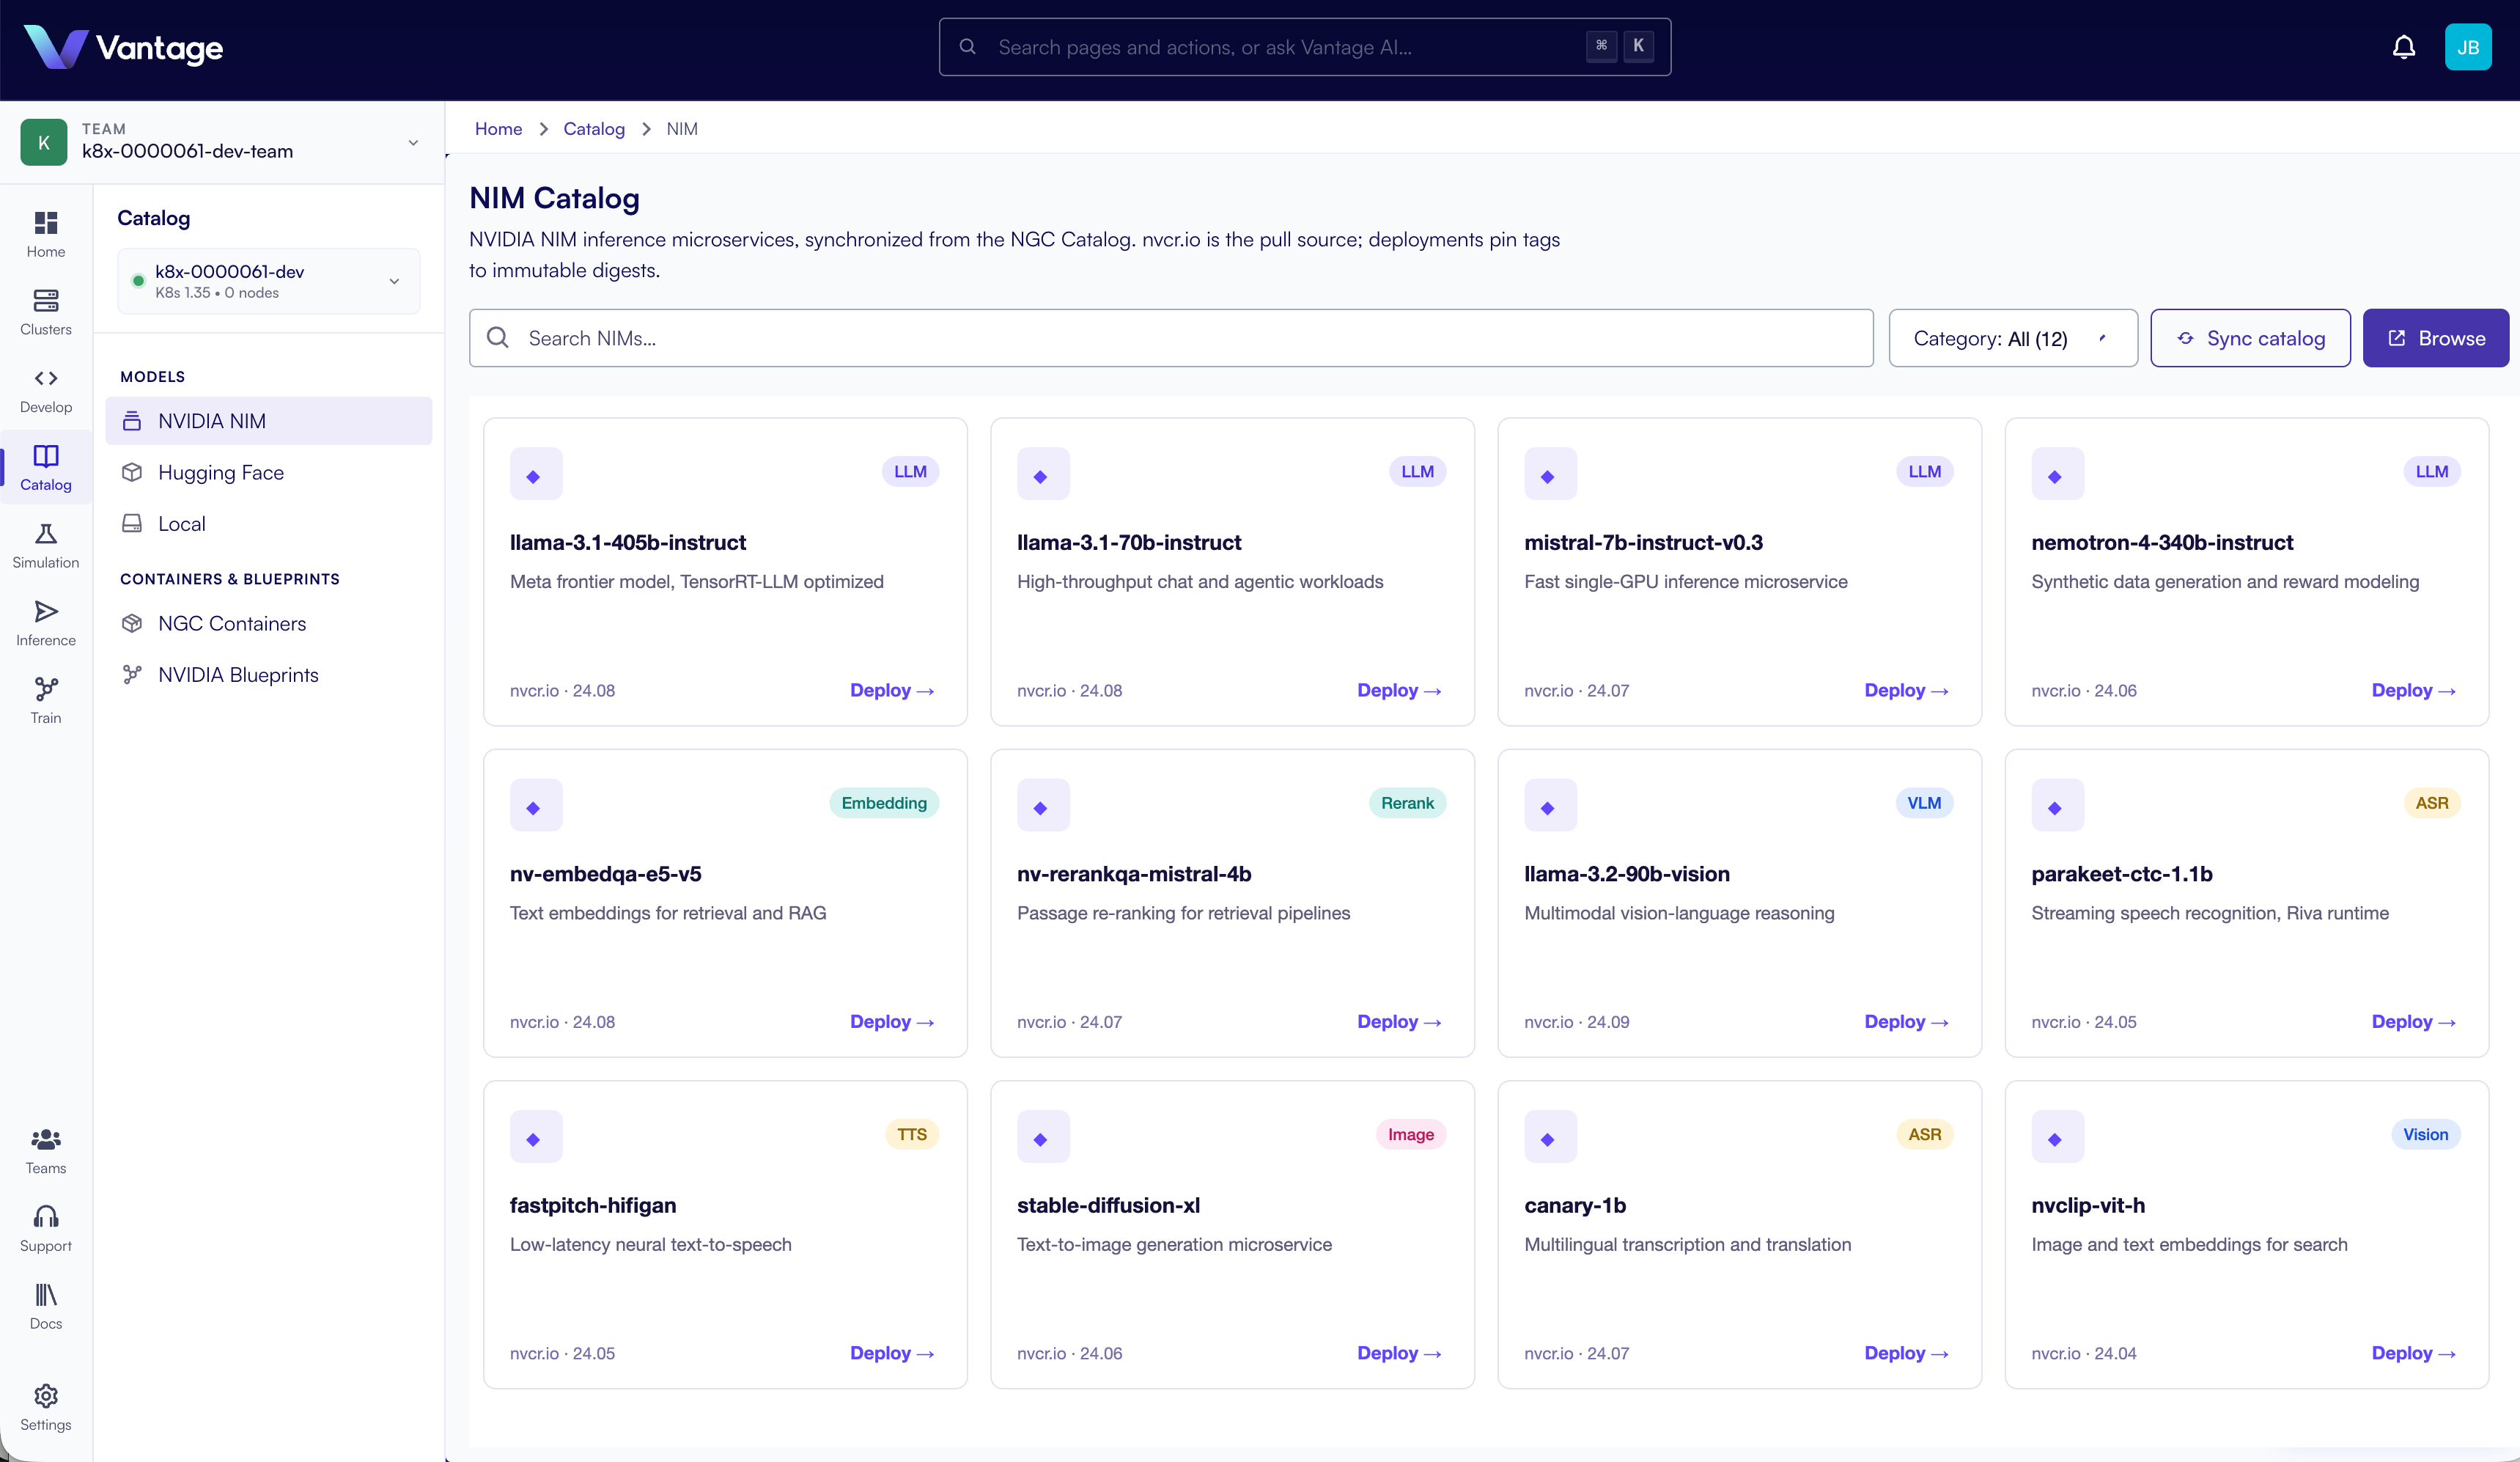Click the Vision tag badge
Screen dimensions: 2520x1462
(x=2425, y=1133)
